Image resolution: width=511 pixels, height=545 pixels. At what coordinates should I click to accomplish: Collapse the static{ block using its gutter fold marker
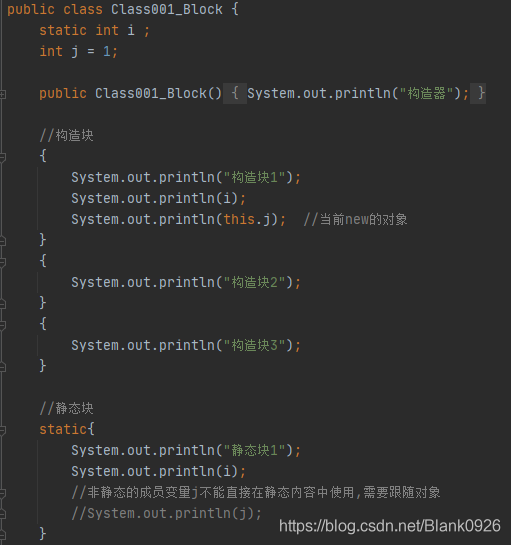point(2,430)
